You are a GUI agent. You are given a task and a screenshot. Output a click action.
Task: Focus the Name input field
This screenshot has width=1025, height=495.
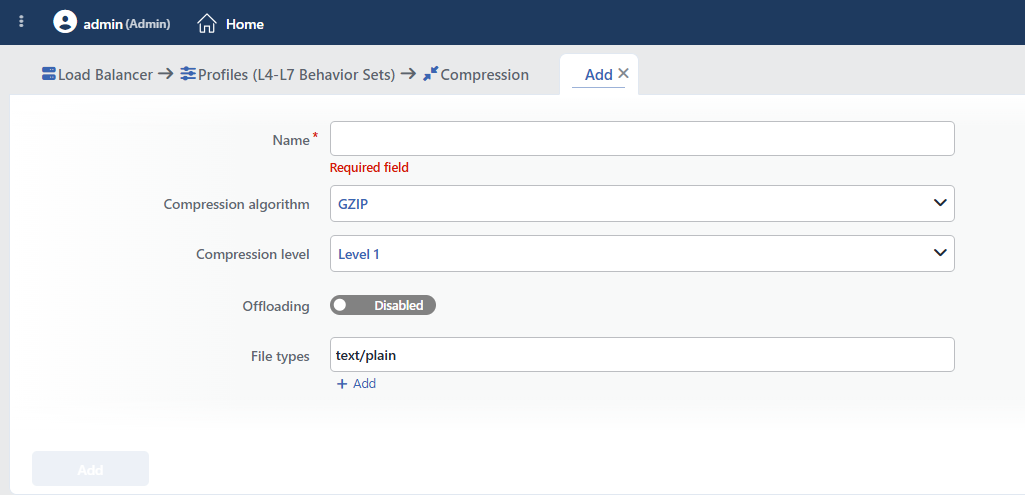pyautogui.click(x=642, y=139)
